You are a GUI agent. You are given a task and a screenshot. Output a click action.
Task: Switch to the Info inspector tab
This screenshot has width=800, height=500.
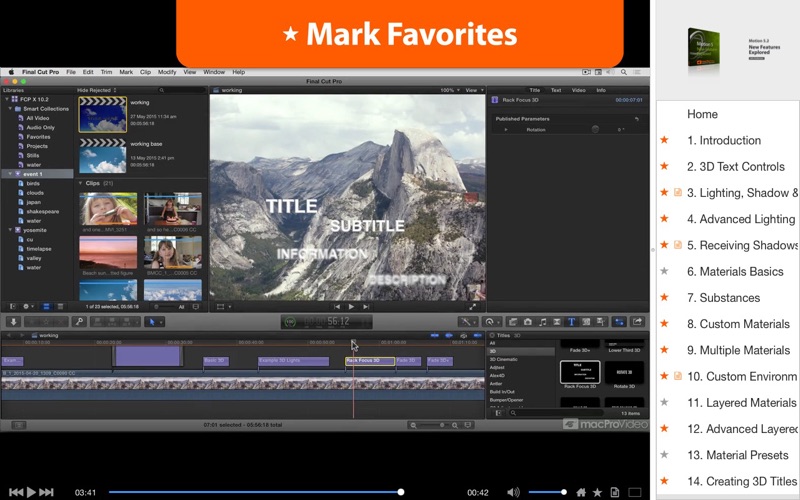[601, 90]
